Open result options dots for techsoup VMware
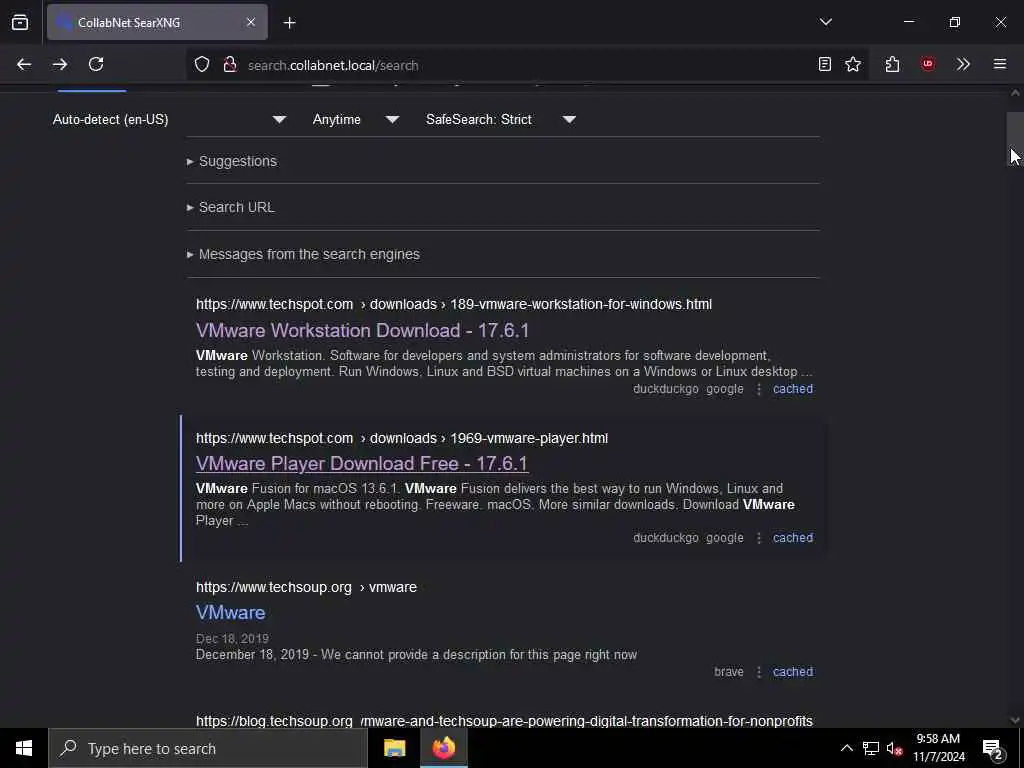Screen dimensions: 1024x768 (759, 672)
